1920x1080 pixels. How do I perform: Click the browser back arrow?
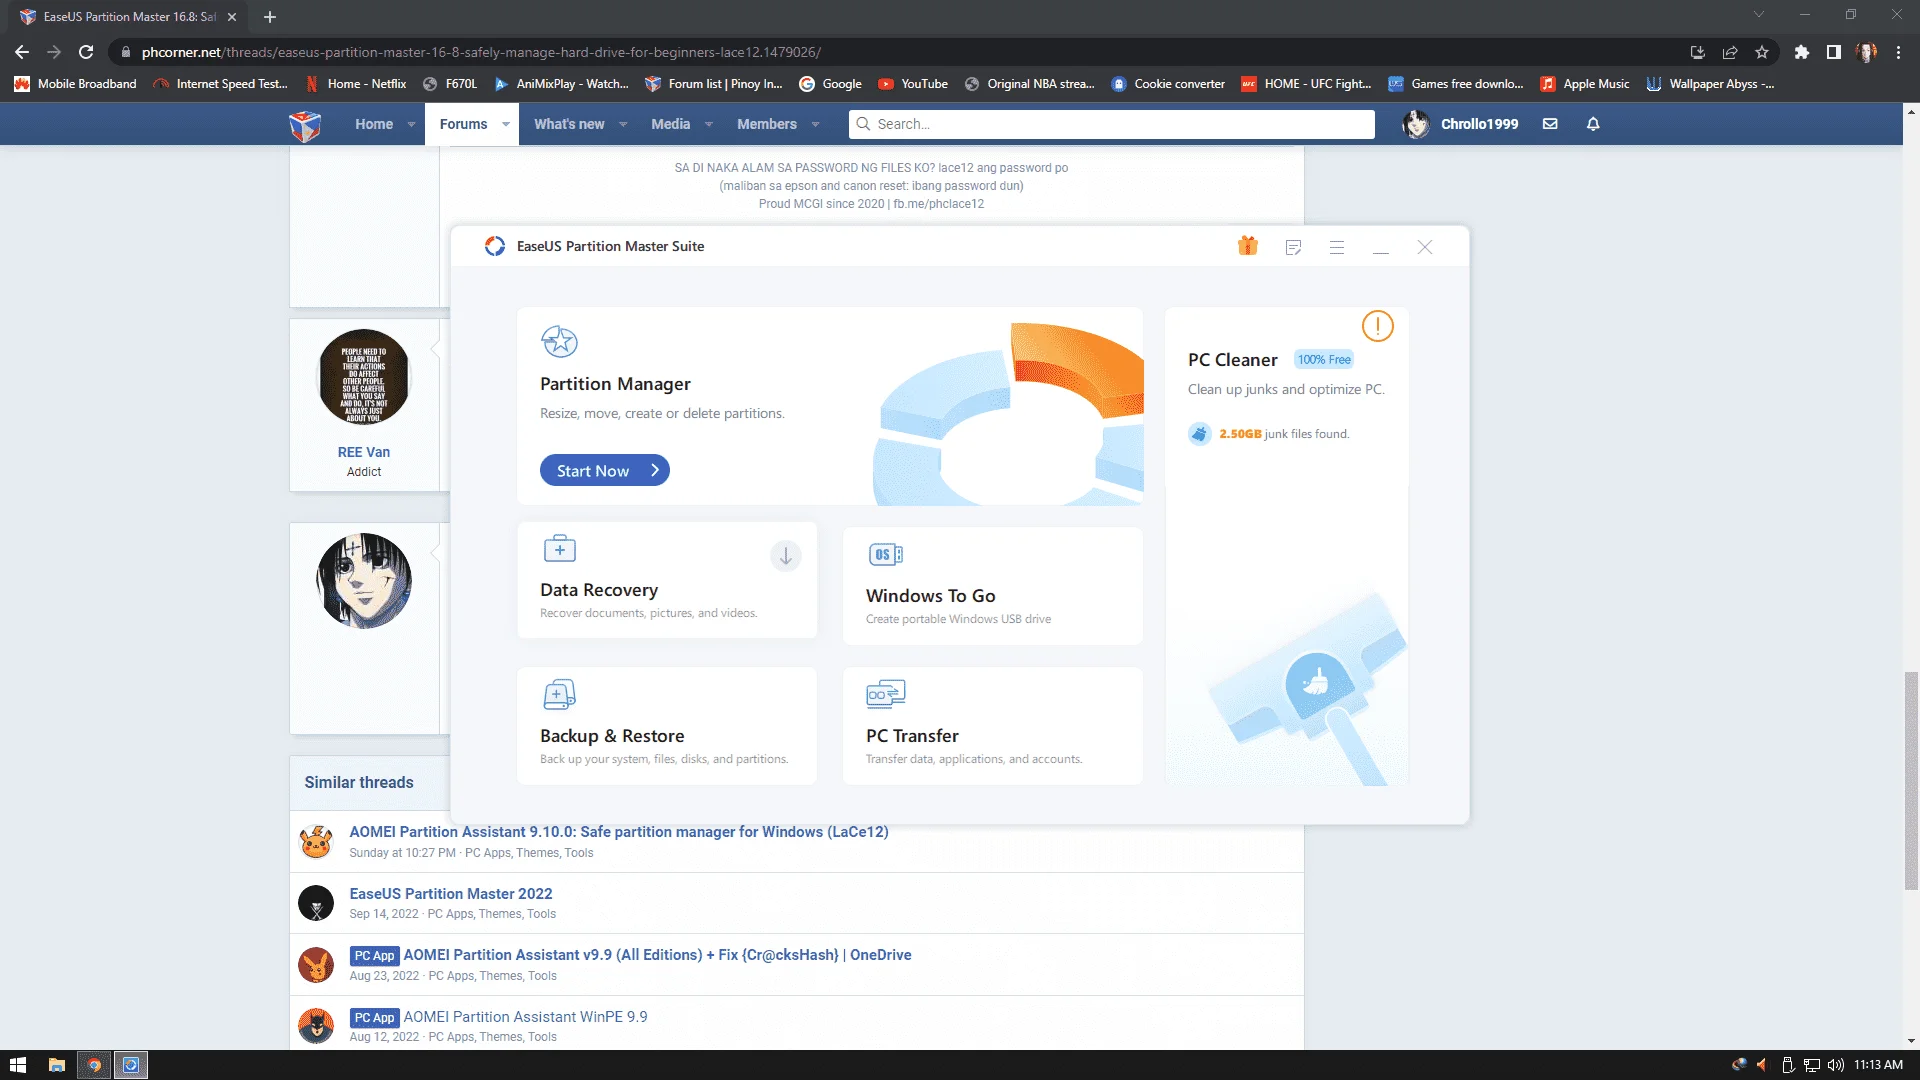pos(22,52)
